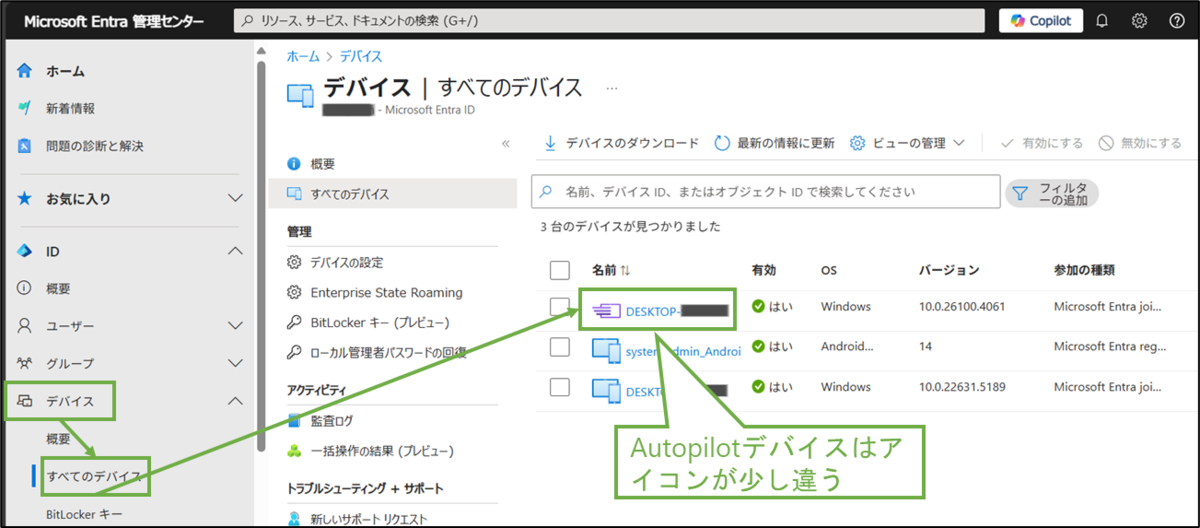The height and width of the screenshot is (528, 1200).
Task: Open 監査ログ in the blade menu
Action: pos(331,421)
